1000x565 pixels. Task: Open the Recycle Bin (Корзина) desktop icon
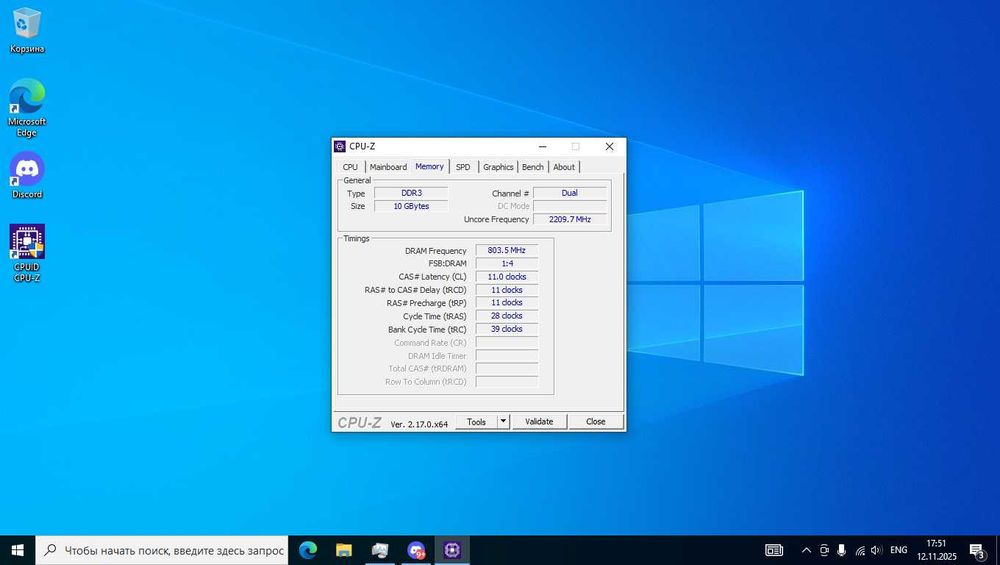click(27, 31)
